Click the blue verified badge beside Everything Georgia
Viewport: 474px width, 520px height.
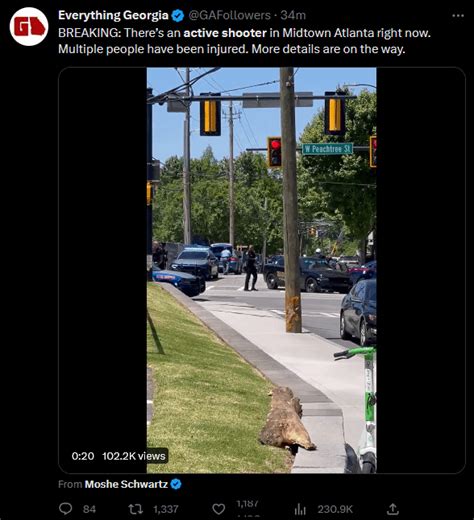(x=178, y=16)
